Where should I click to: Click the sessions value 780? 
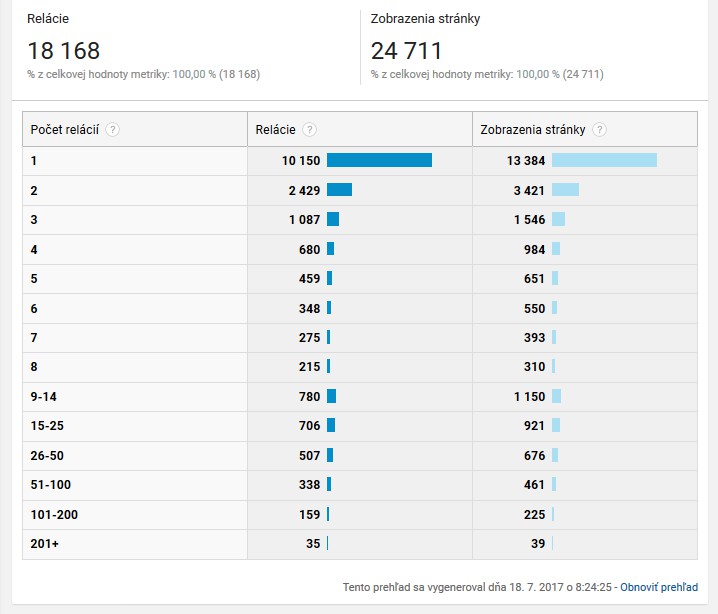310,397
